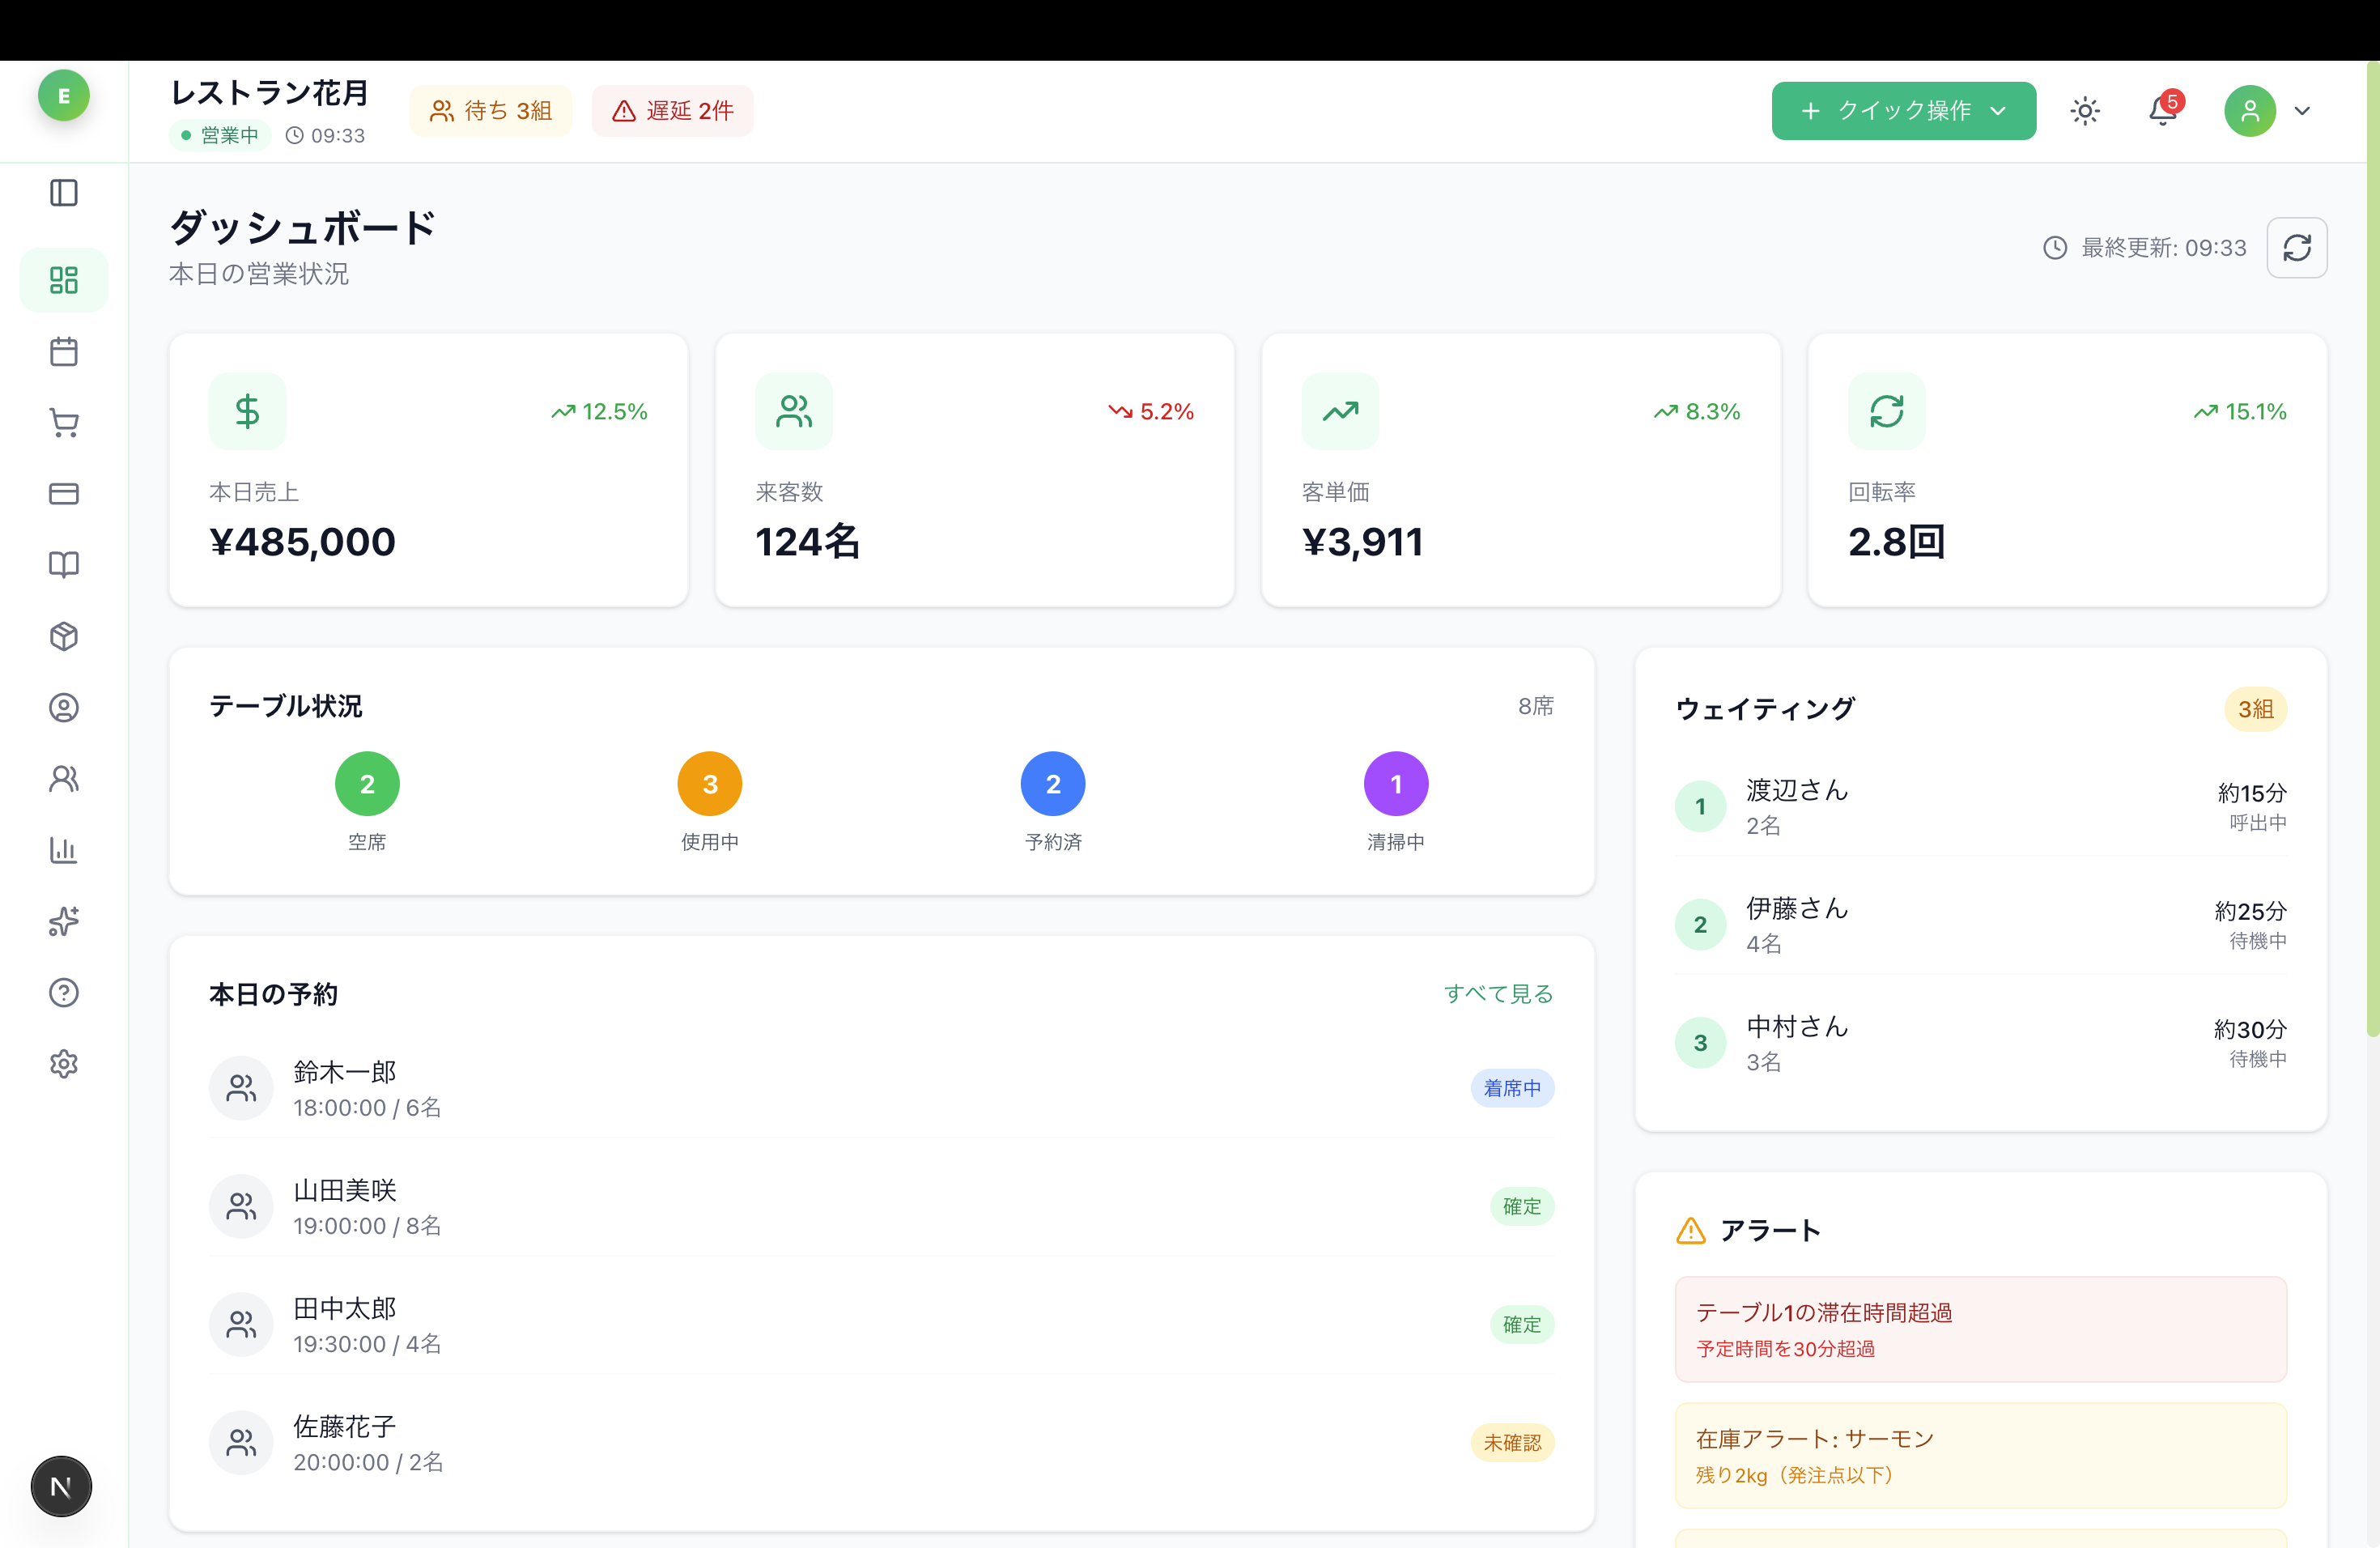Viewport: 2380px width, 1548px height.
Task: Open the credit card payments icon
Action: [63, 494]
